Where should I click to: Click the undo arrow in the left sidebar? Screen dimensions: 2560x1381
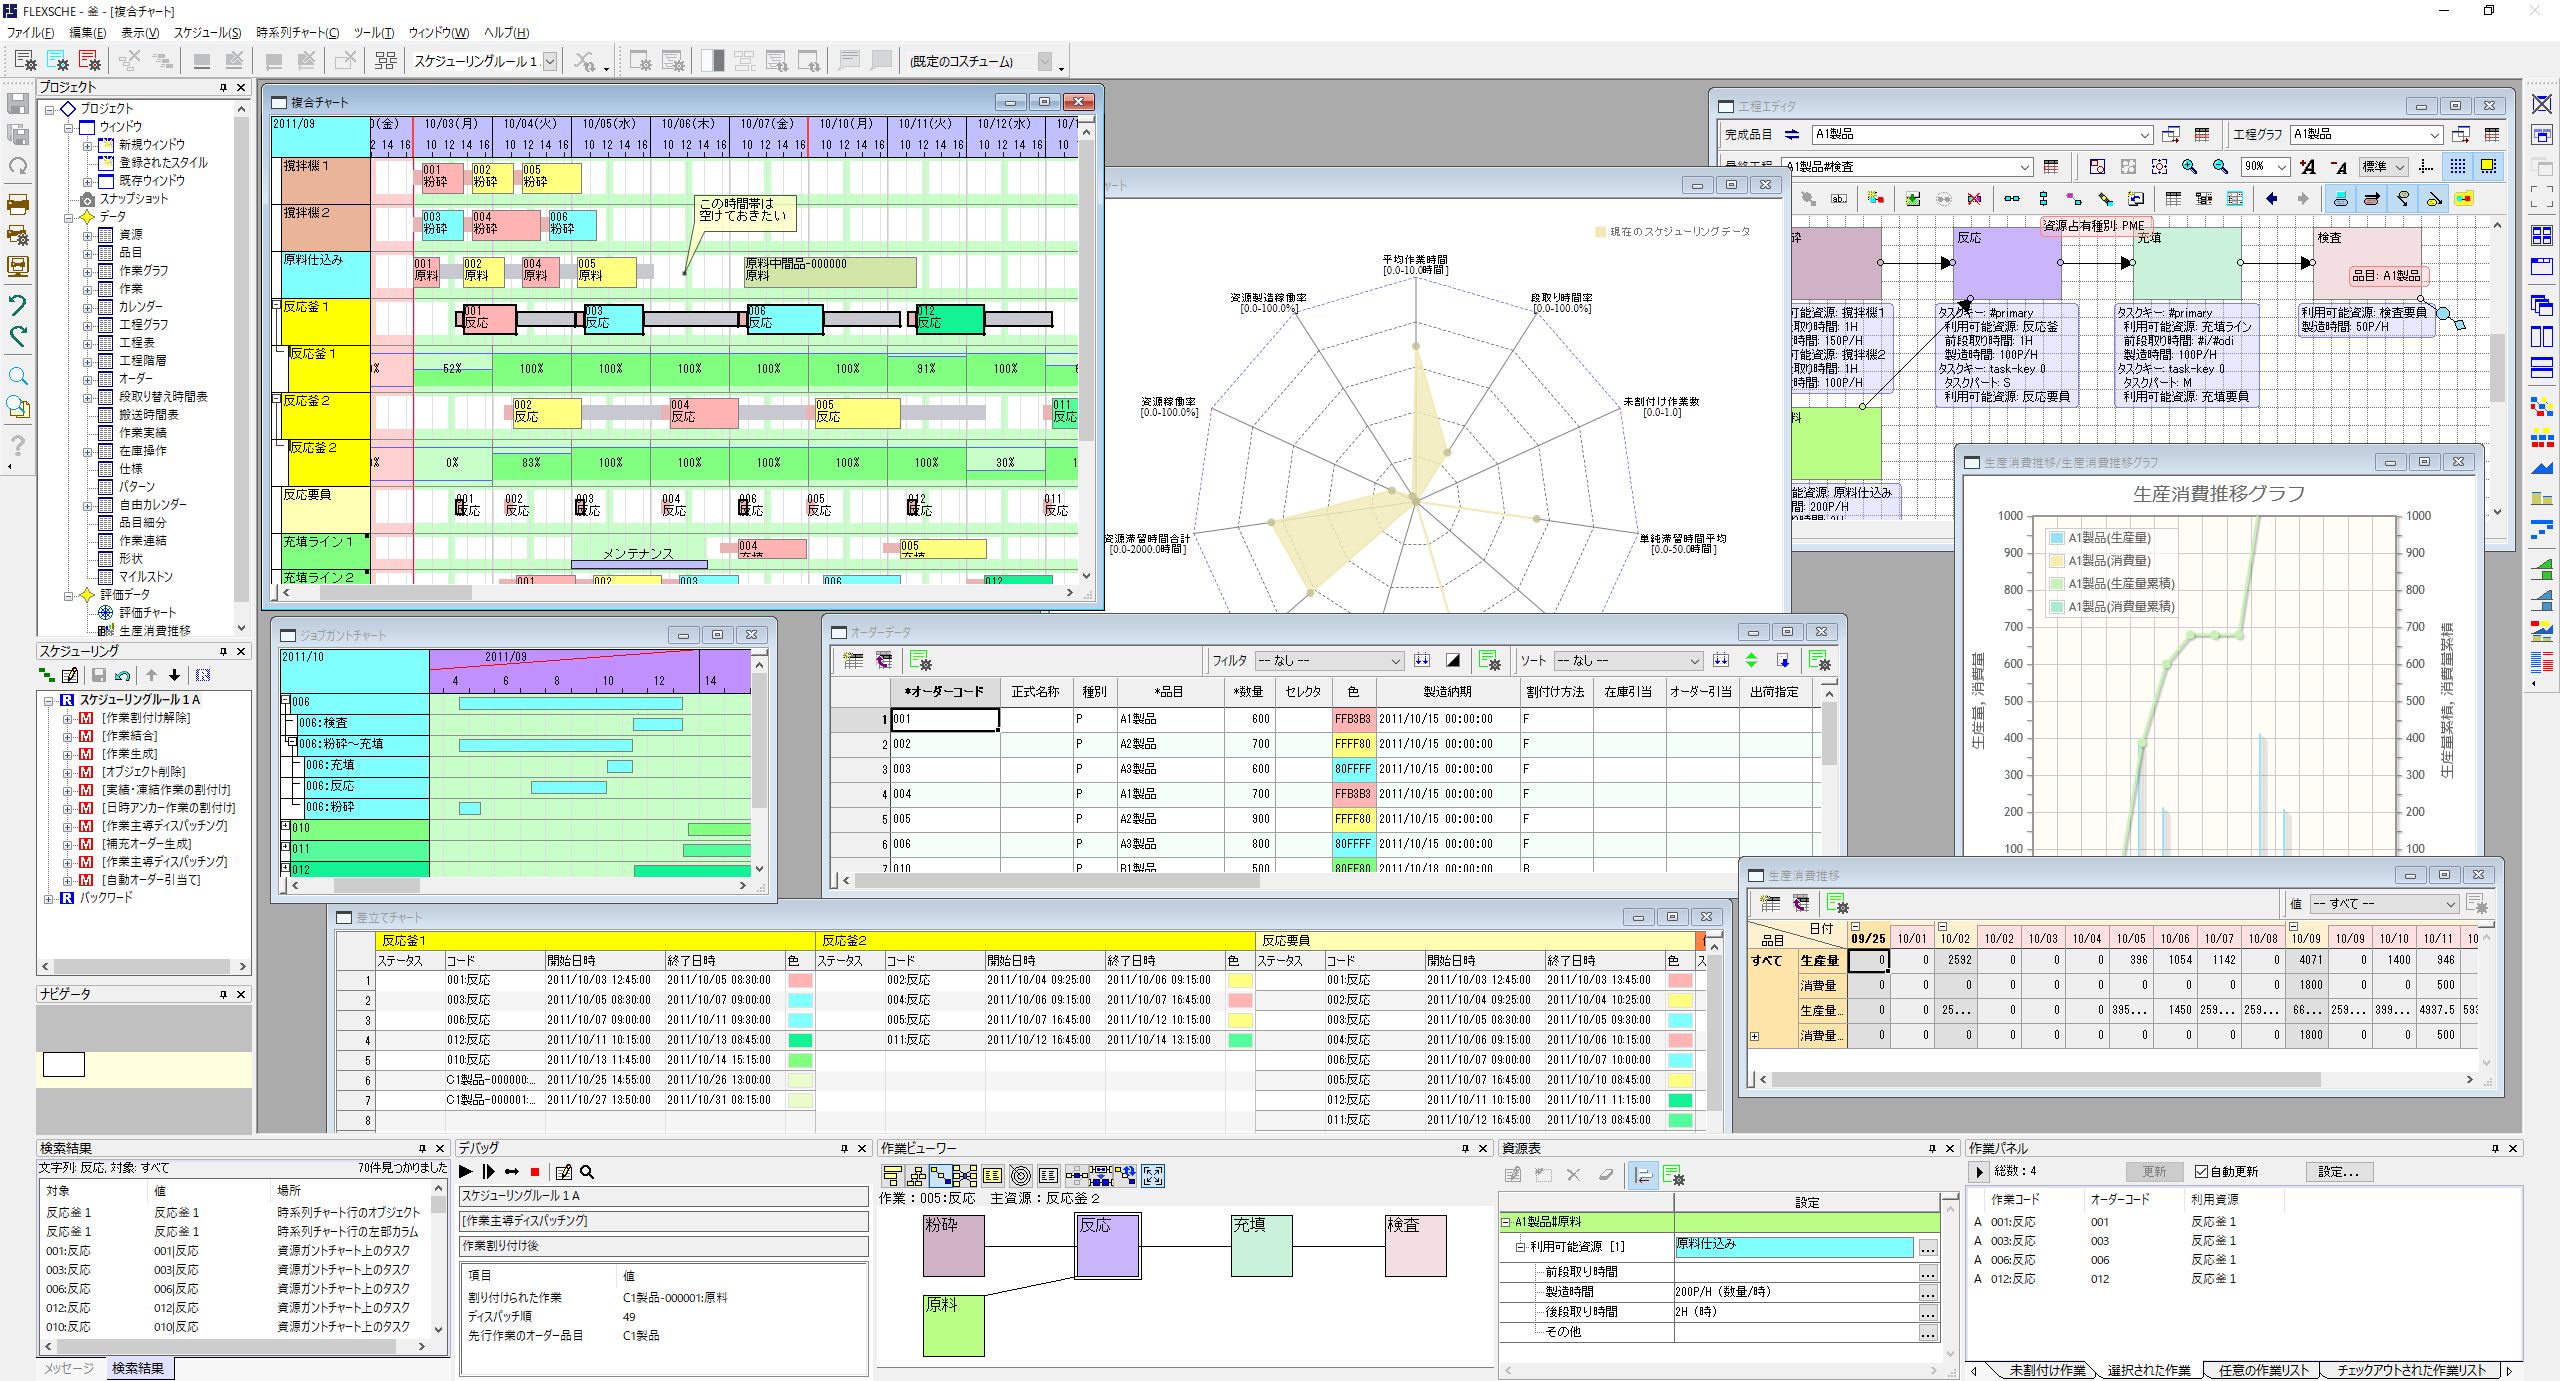click(18, 304)
